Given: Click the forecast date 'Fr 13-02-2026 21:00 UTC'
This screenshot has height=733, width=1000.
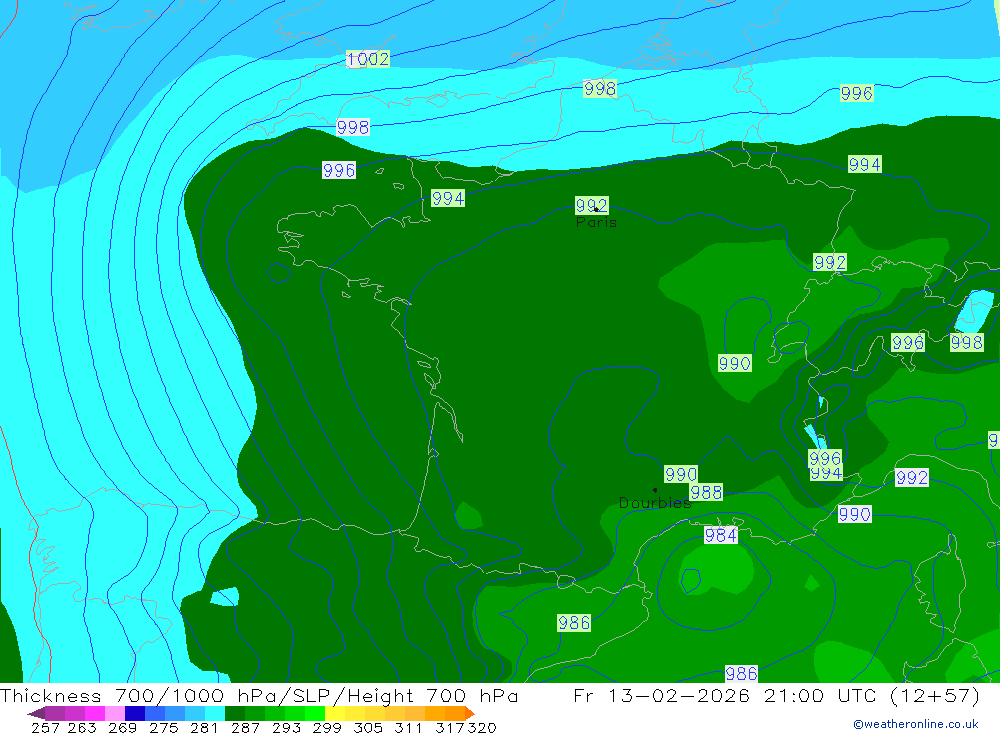Looking at the screenshot, I should point(725,695).
